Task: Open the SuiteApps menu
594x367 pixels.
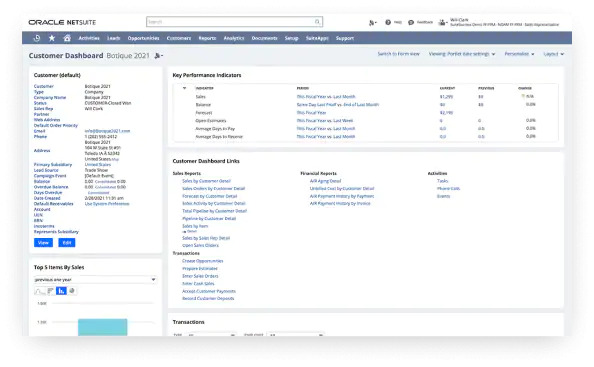Action: coord(317,38)
